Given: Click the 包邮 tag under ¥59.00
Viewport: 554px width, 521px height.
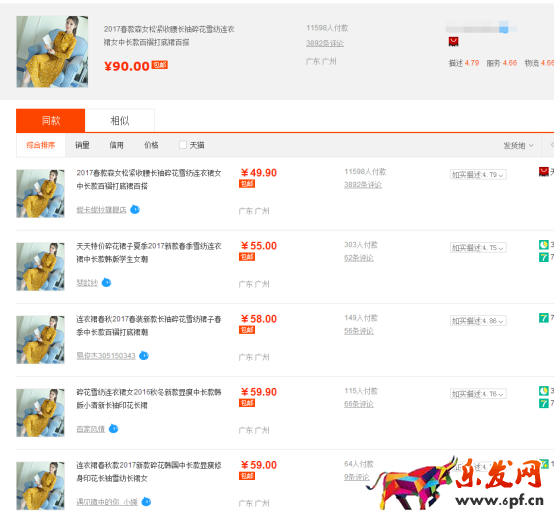Looking at the screenshot, I should [x=247, y=476].
